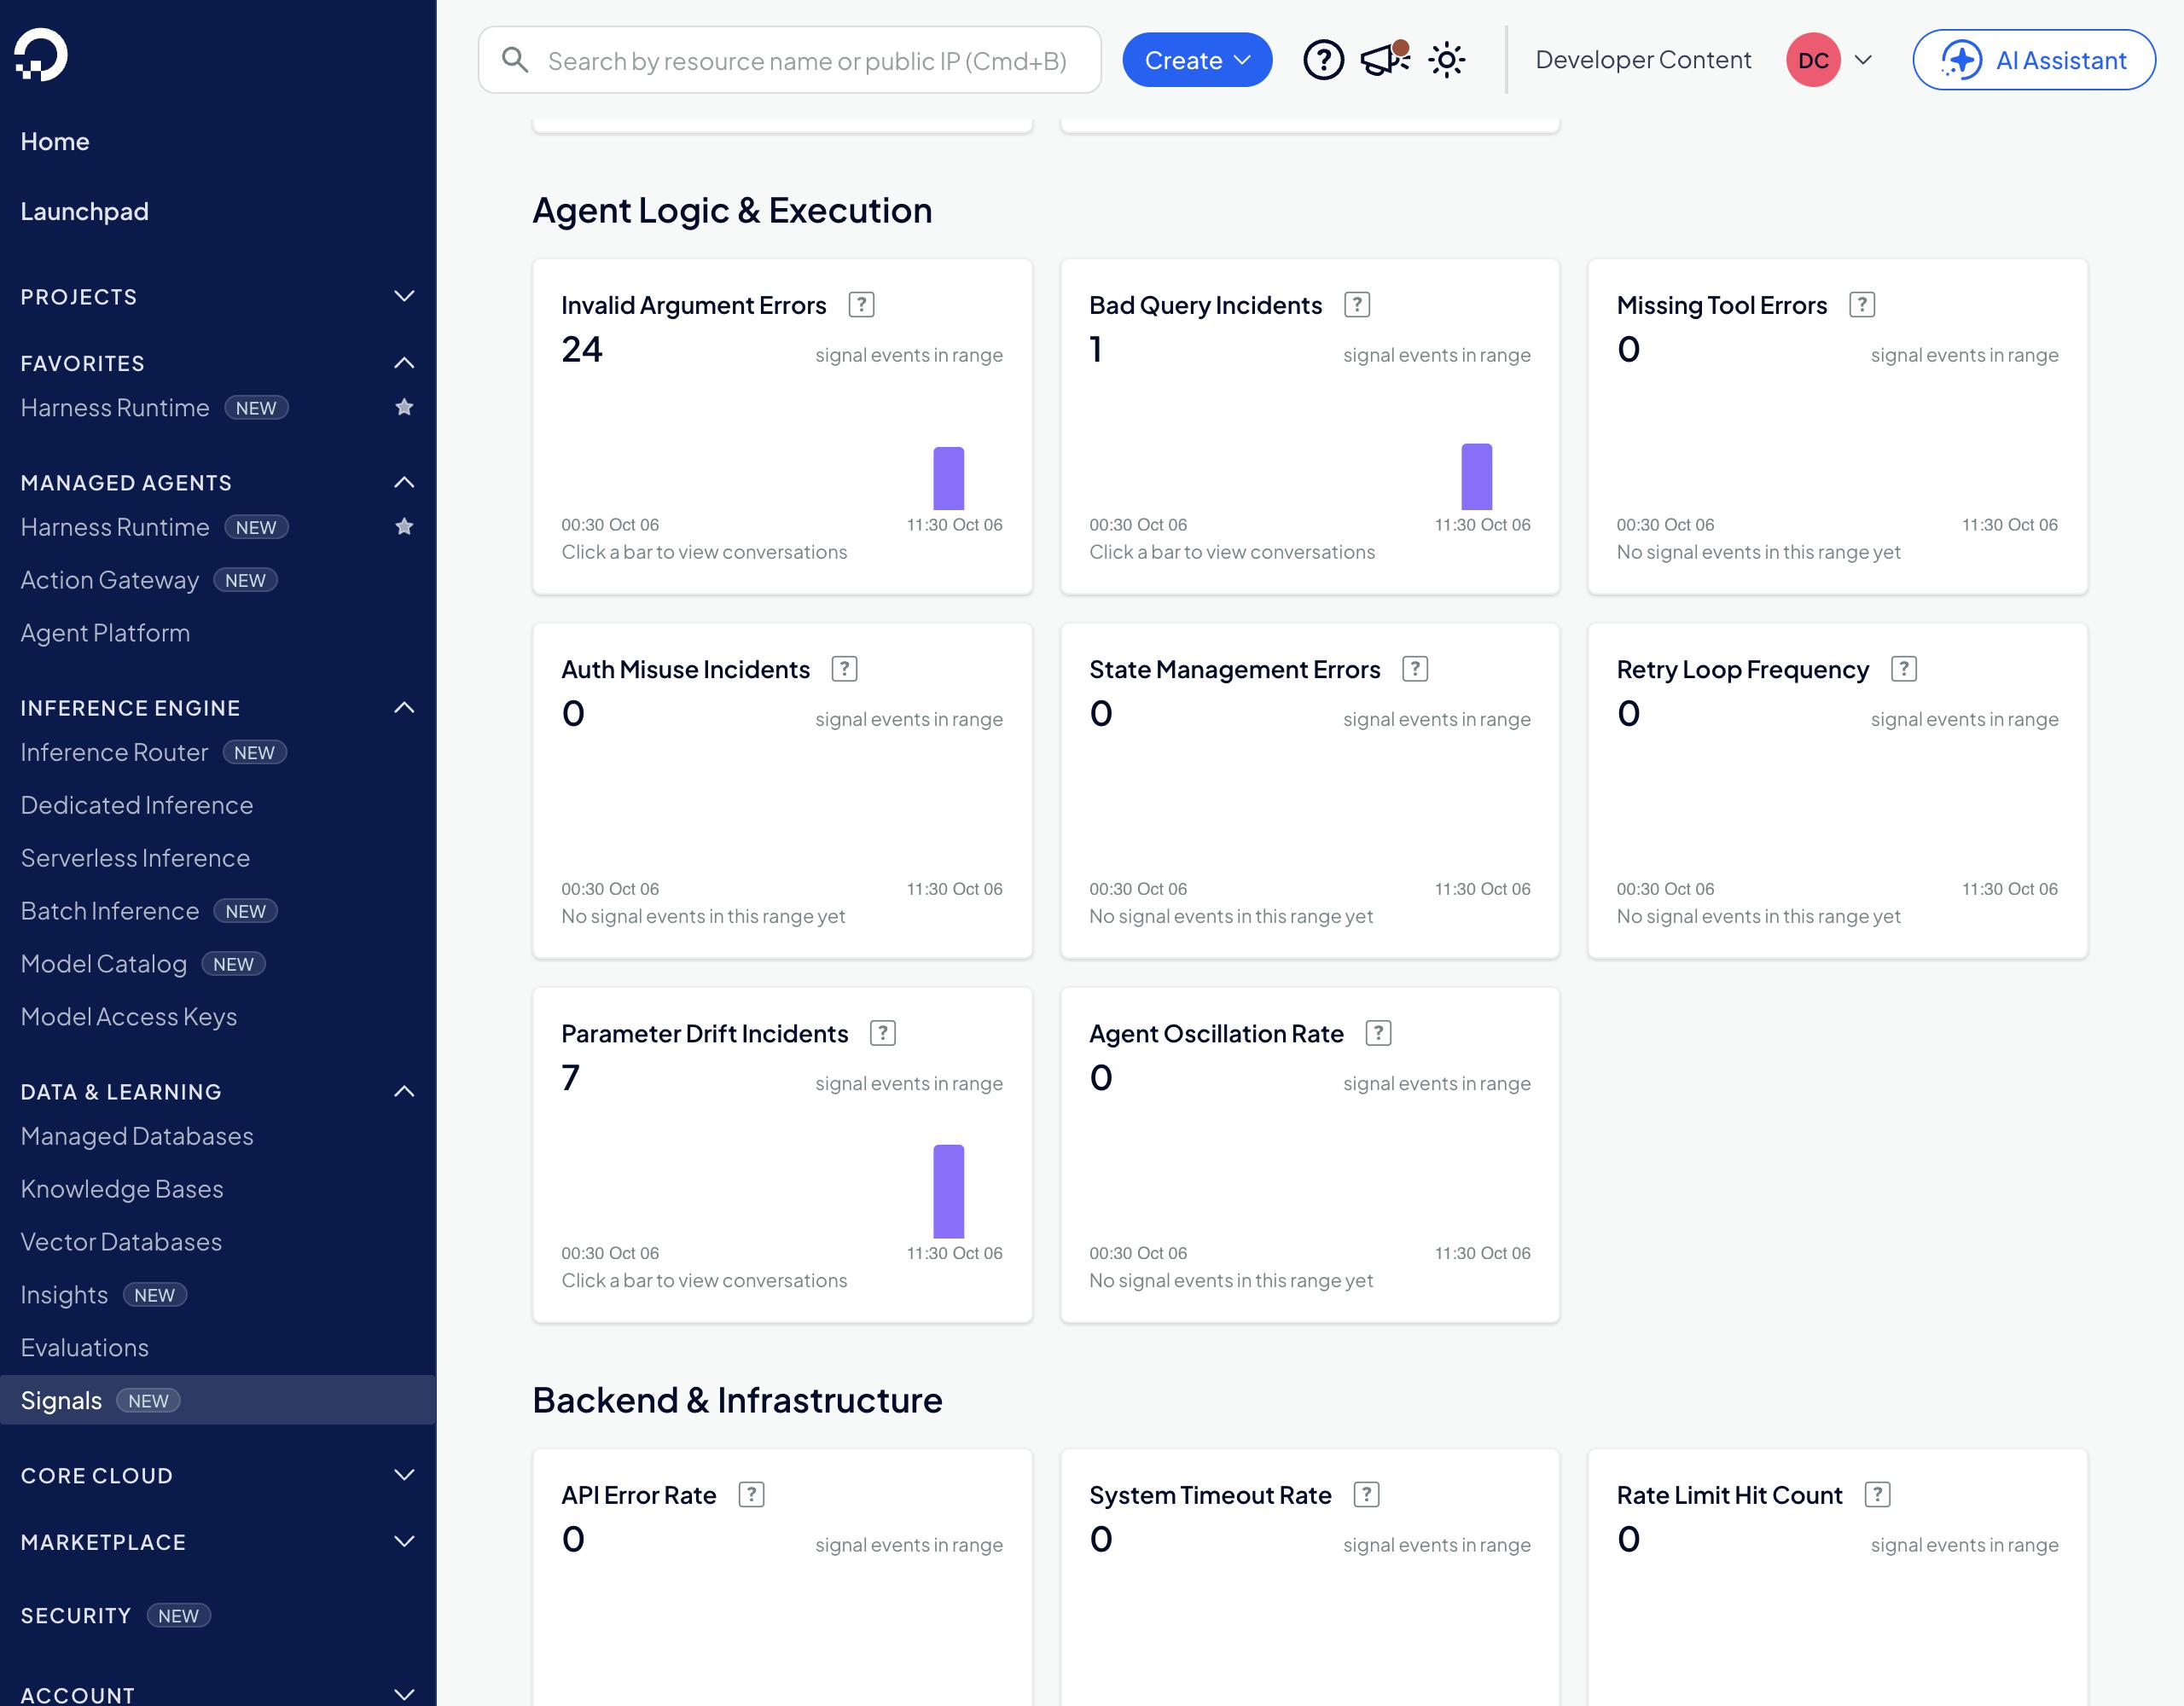This screenshot has height=1706, width=2184.
Task: Open the account dropdown chevron beside DC
Action: (x=1863, y=60)
